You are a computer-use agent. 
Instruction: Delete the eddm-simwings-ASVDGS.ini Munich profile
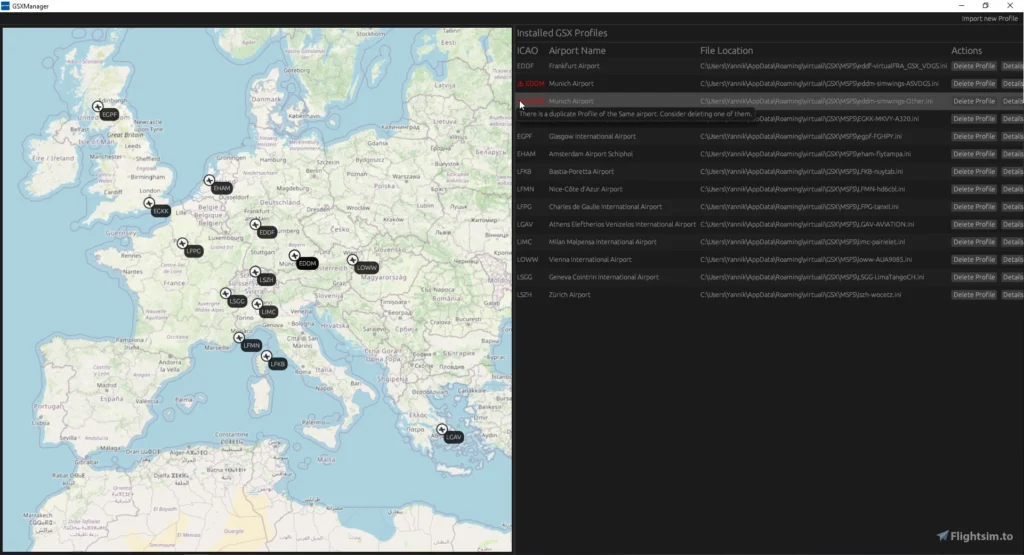click(x=973, y=84)
